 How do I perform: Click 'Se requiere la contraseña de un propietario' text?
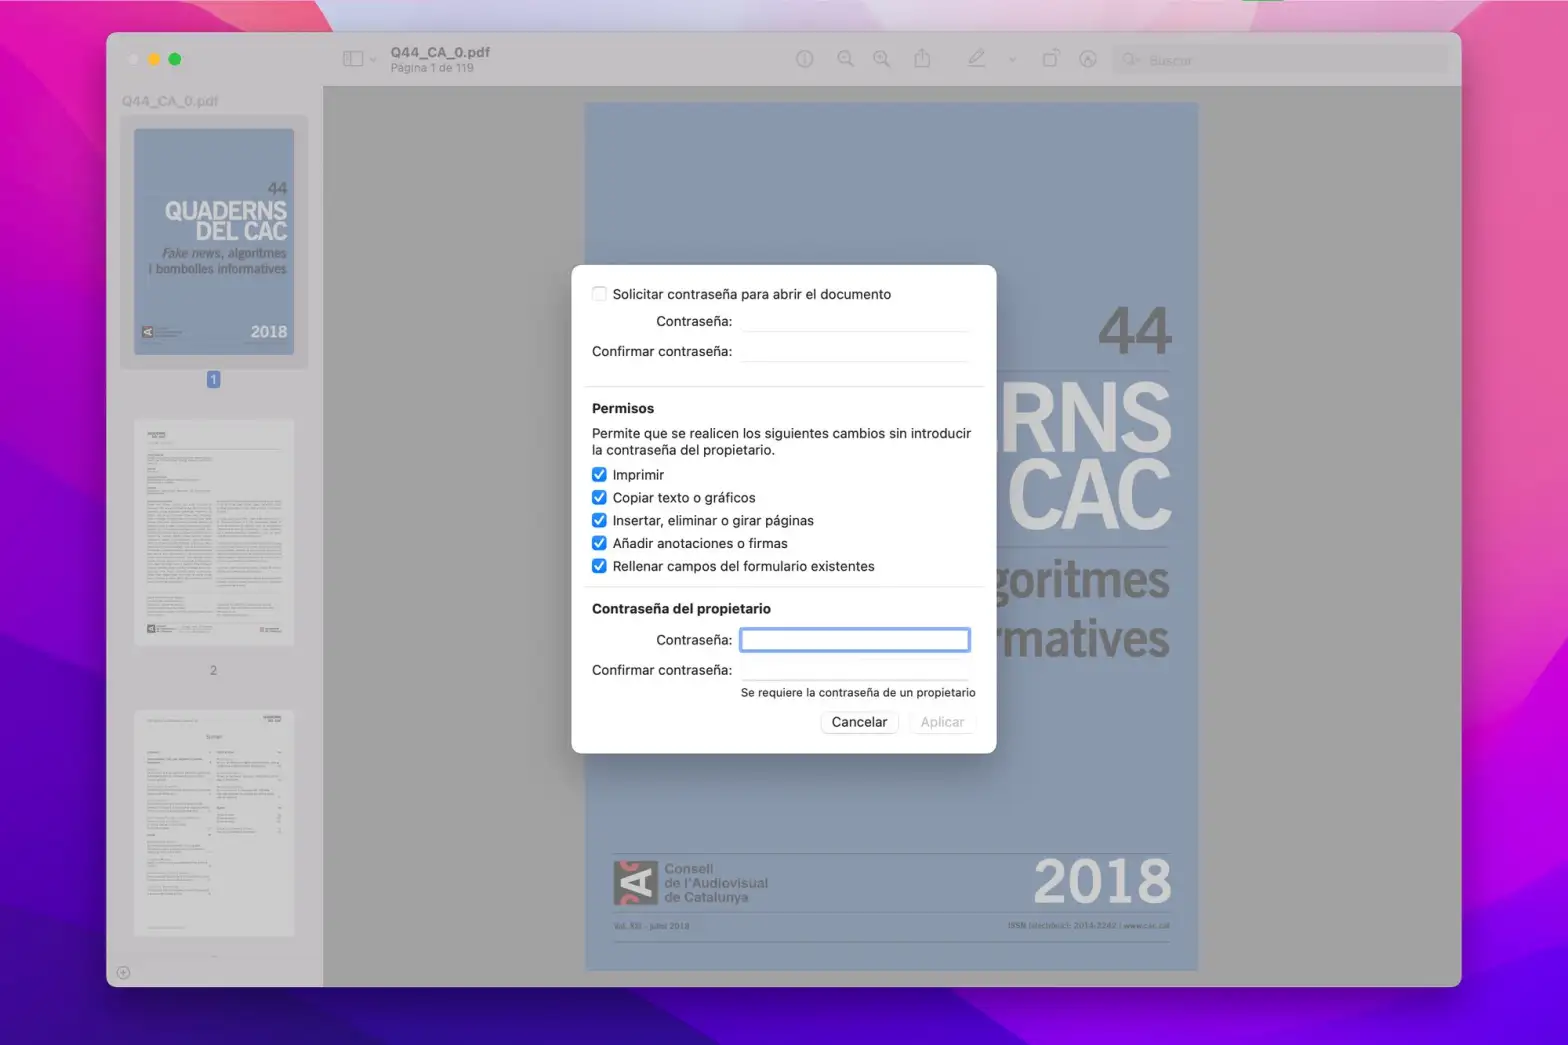pos(858,692)
